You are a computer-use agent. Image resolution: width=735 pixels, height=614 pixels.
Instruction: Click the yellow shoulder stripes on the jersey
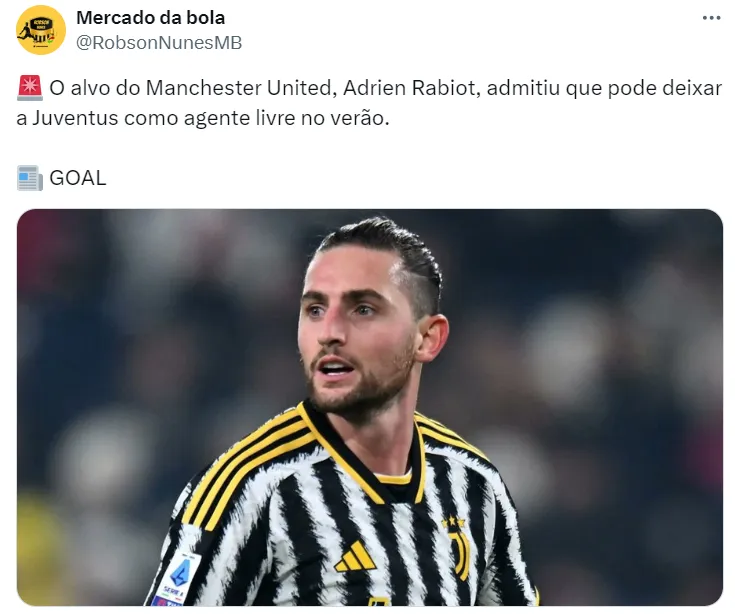coord(248,469)
